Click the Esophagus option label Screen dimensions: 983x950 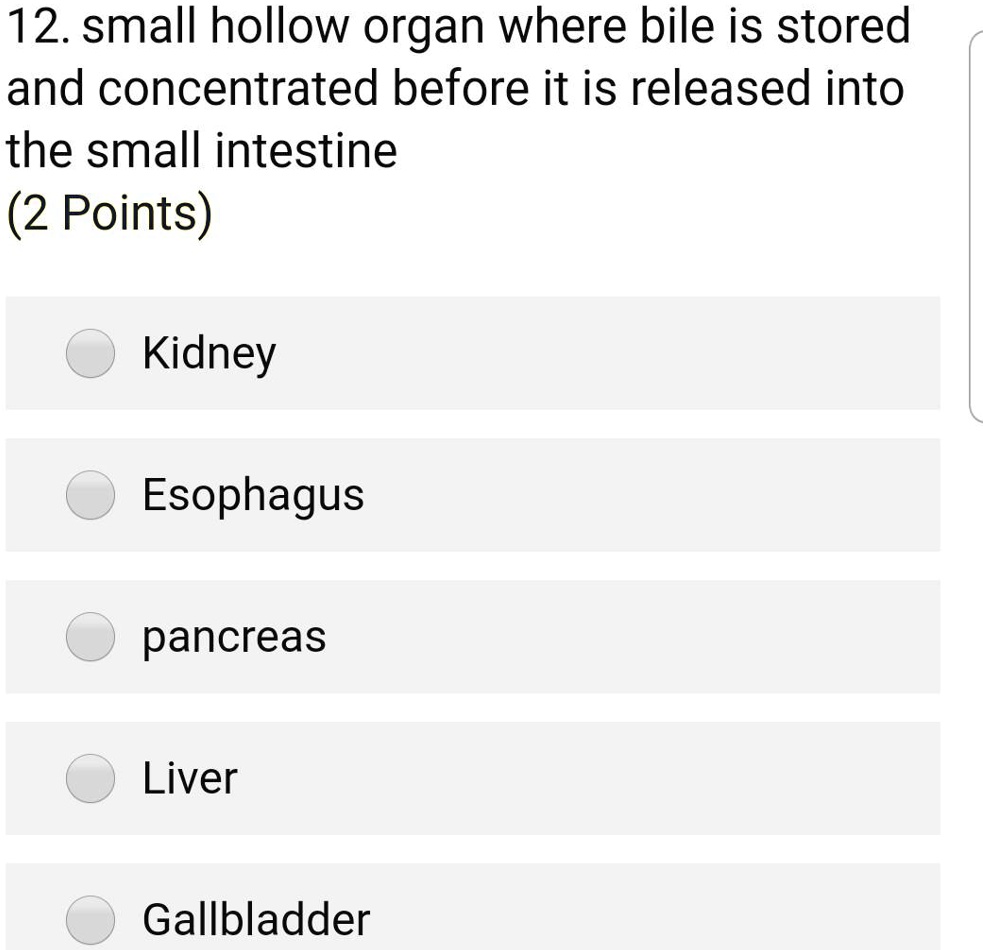click(x=252, y=494)
